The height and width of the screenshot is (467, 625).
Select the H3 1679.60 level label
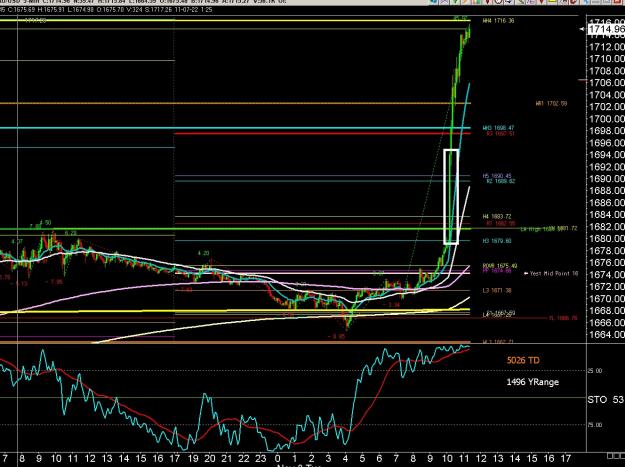click(x=497, y=241)
